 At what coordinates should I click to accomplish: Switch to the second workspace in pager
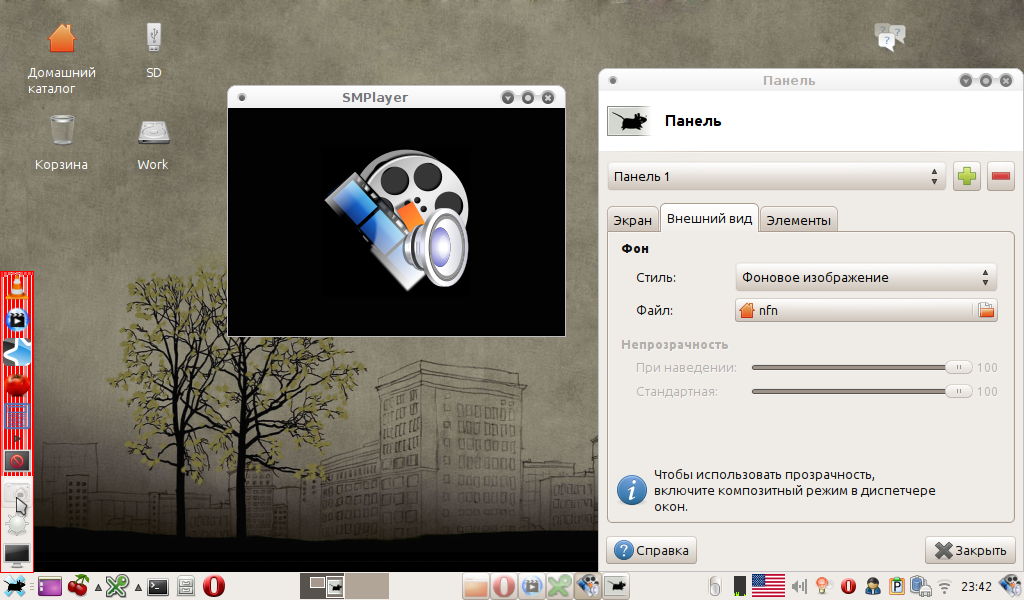coord(367,586)
